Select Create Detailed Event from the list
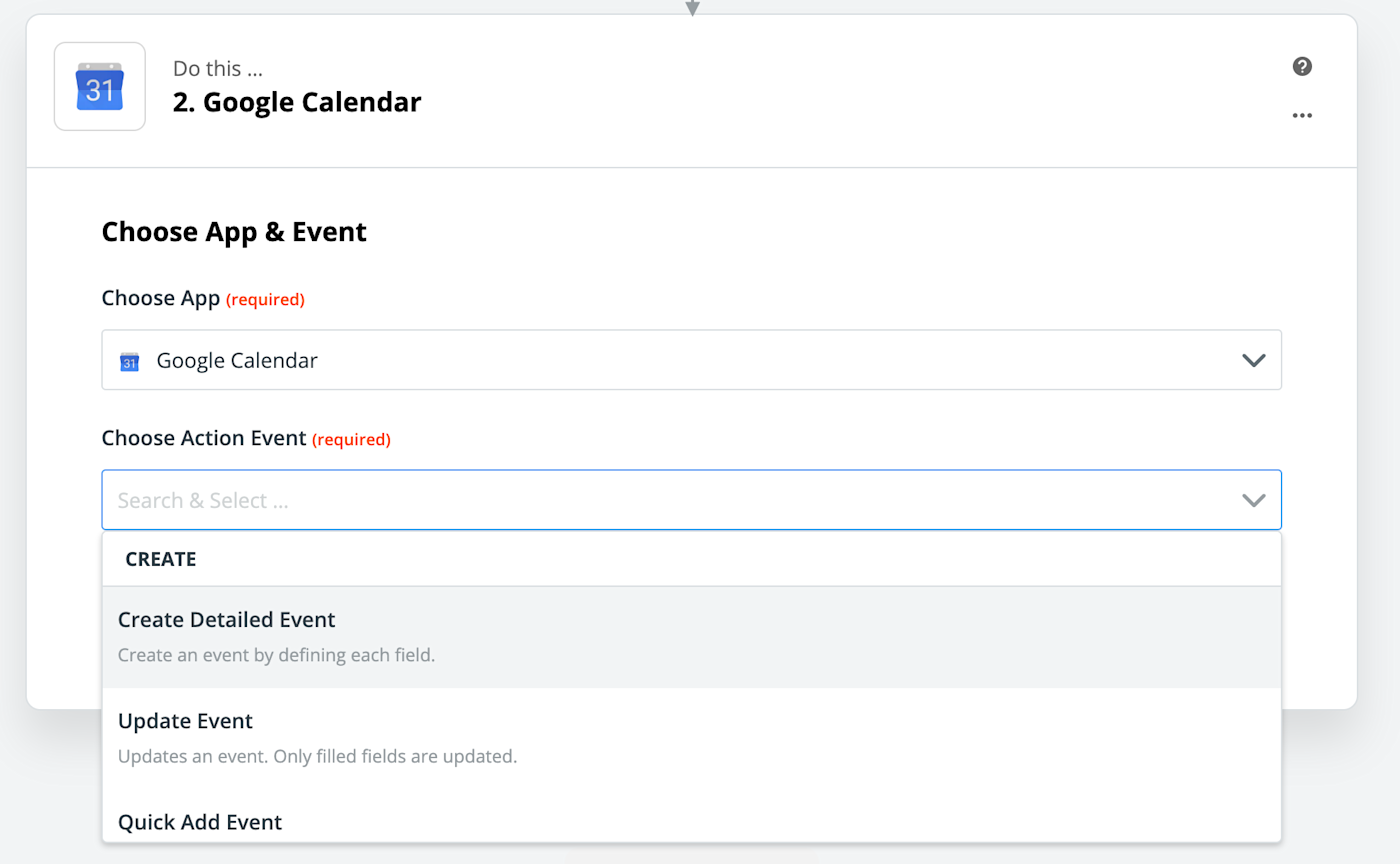Image resolution: width=1400 pixels, height=864 pixels. click(226, 620)
